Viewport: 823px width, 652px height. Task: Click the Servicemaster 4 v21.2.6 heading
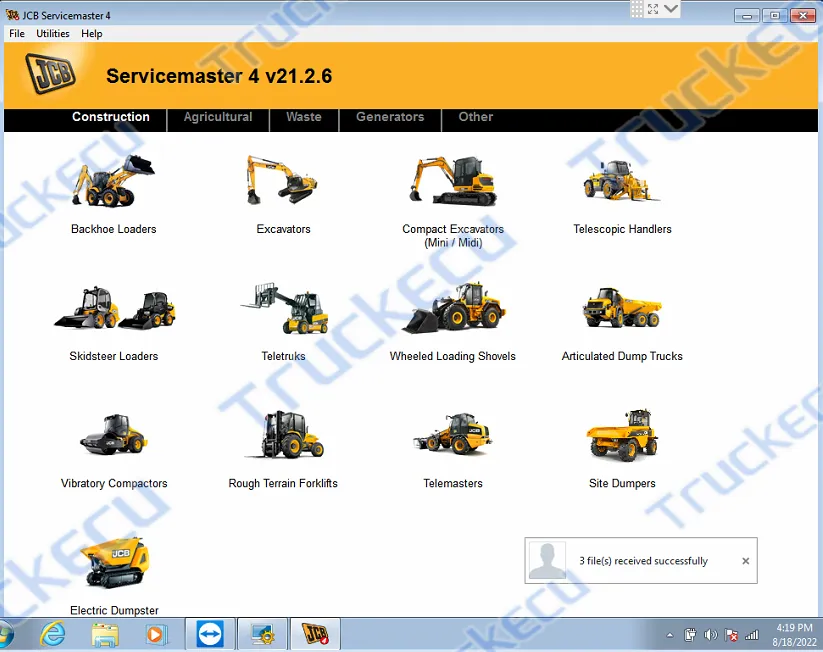[219, 76]
